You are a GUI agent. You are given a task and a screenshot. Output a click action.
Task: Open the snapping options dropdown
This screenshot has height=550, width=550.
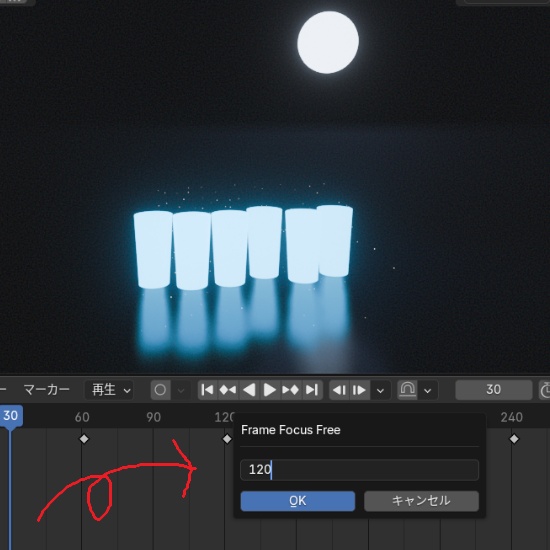click(428, 390)
